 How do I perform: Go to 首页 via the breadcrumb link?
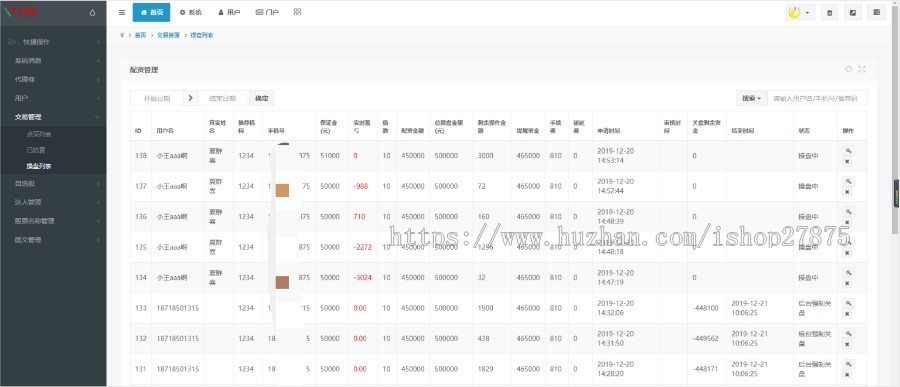click(140, 35)
